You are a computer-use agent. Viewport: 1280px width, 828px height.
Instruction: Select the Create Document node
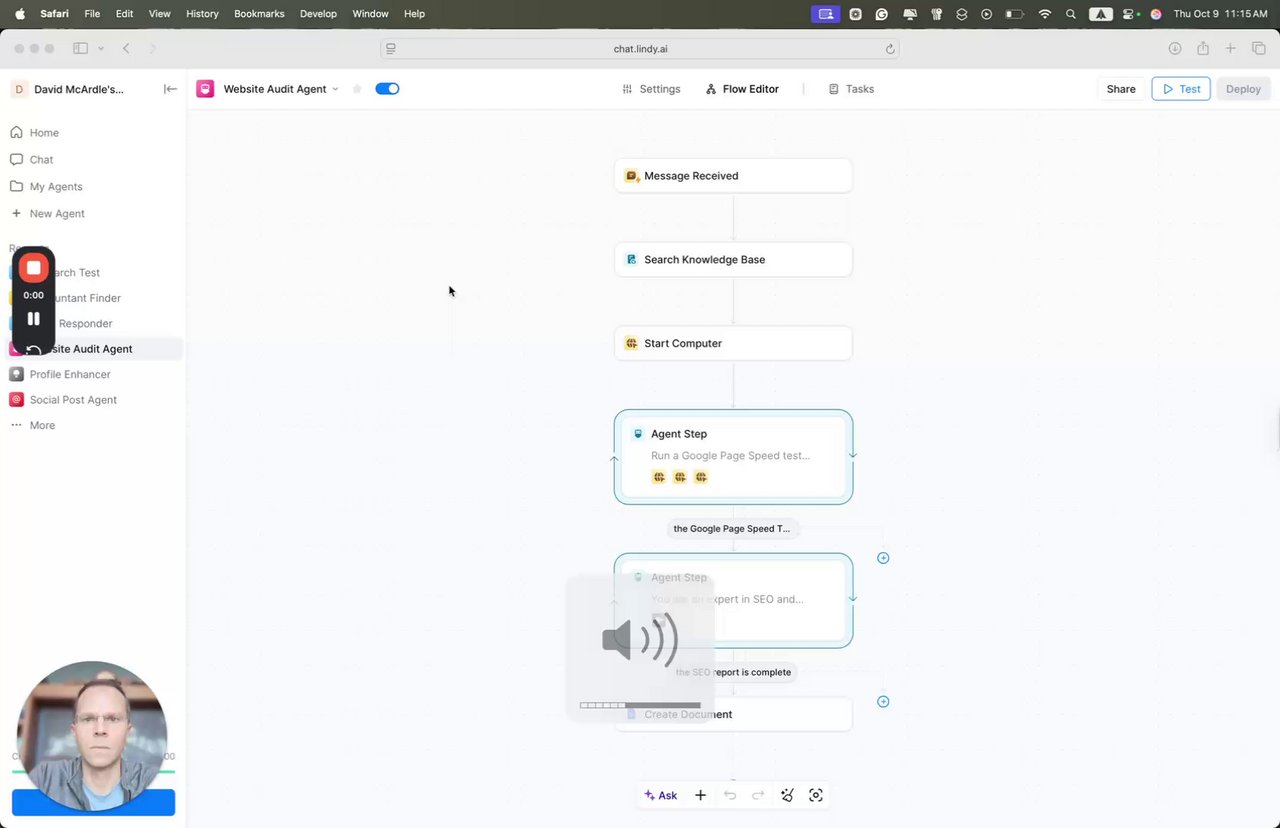coord(733,714)
